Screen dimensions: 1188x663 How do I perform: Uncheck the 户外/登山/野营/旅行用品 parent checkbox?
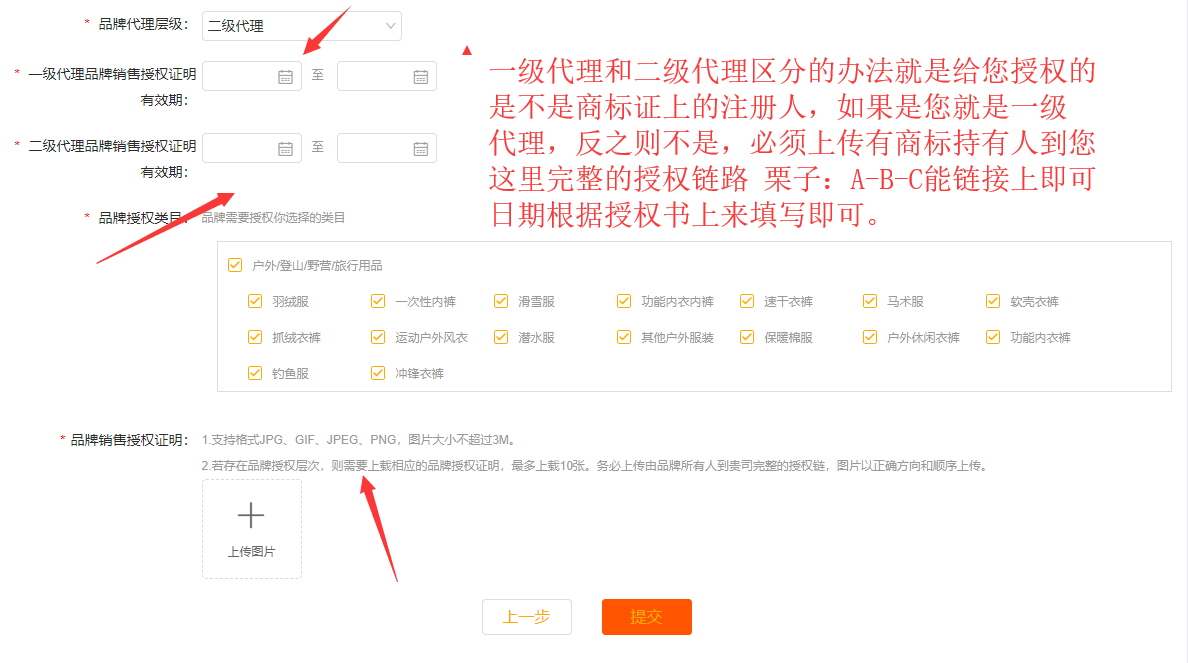point(235,265)
